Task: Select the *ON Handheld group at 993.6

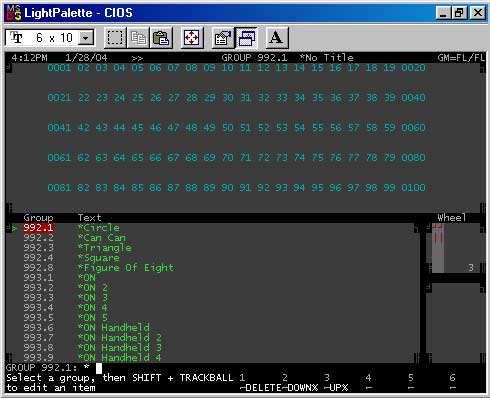Action: [114, 328]
